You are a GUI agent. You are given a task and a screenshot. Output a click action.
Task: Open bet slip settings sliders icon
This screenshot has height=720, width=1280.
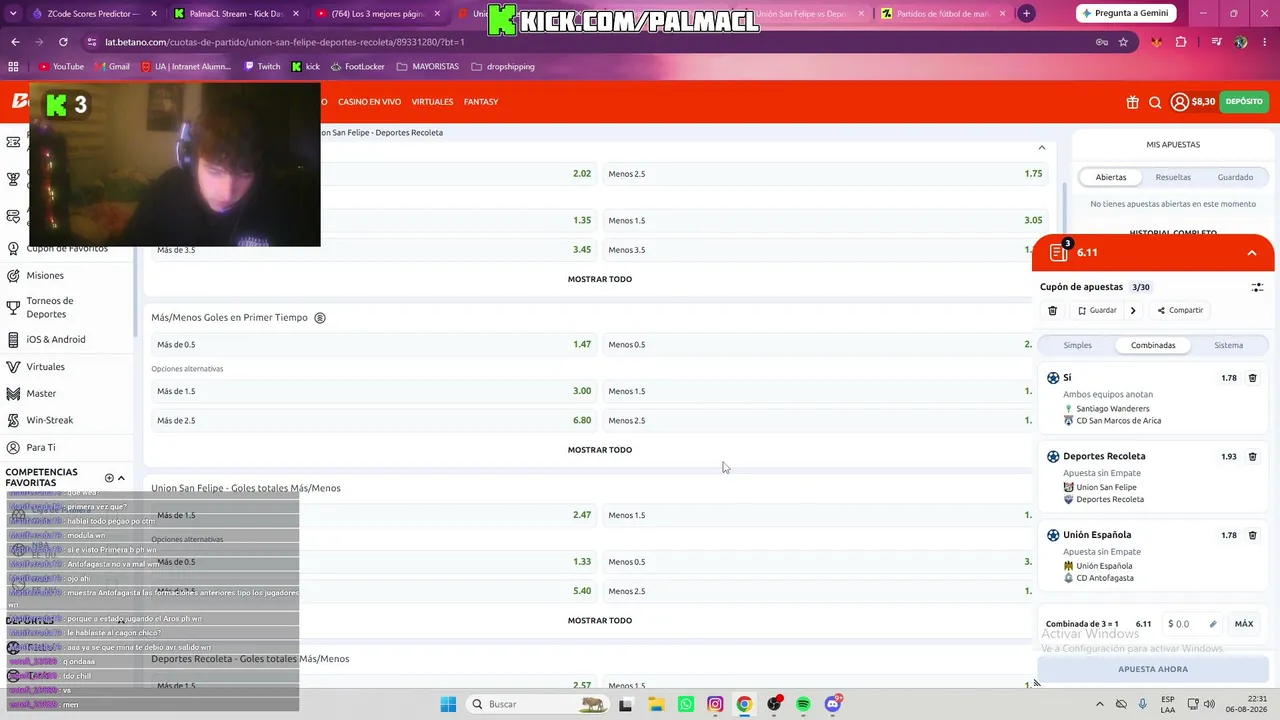click(x=1257, y=287)
